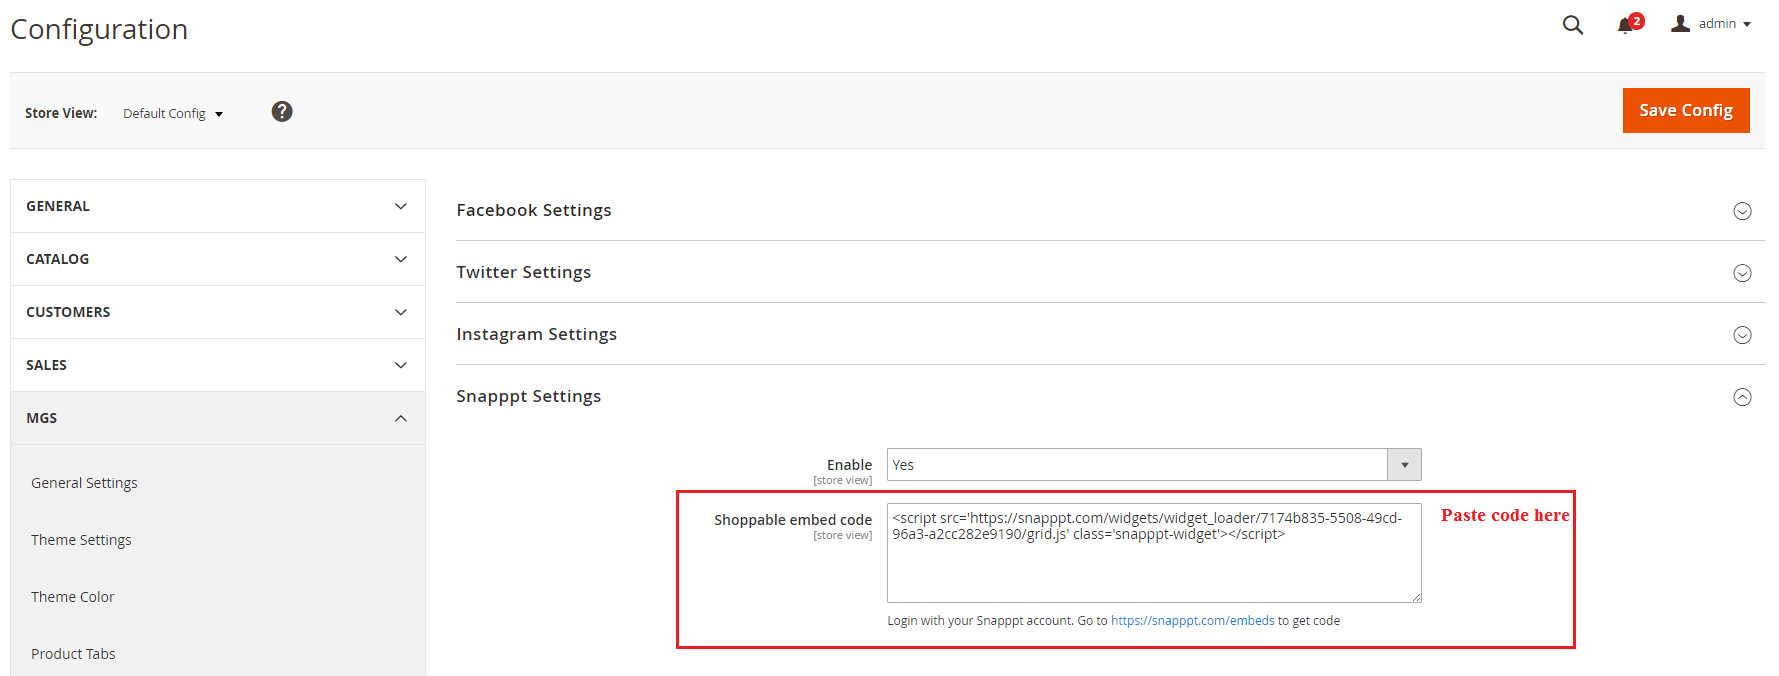Click the Enable field label
The width and height of the screenshot is (1779, 676).
click(x=849, y=465)
